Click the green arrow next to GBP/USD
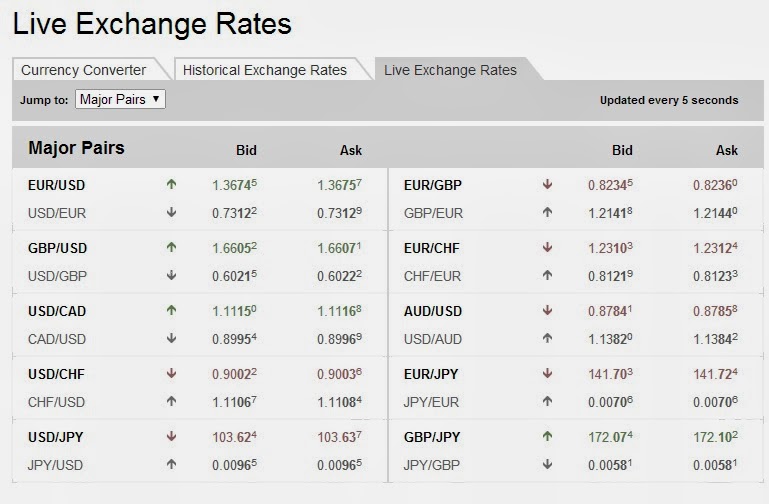This screenshot has height=504, width=769. coord(171,247)
